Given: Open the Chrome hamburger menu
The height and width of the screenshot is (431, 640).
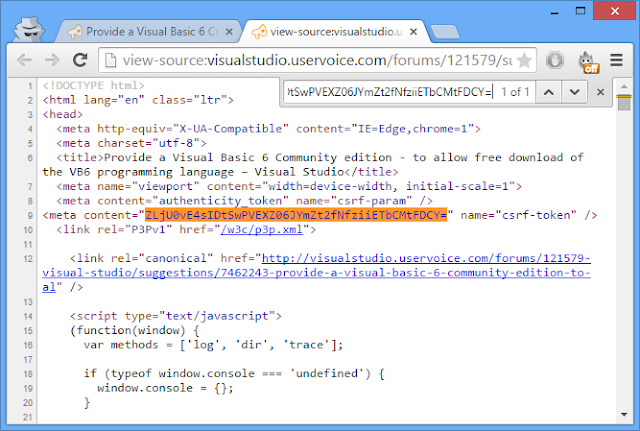Looking at the screenshot, I should (x=616, y=60).
